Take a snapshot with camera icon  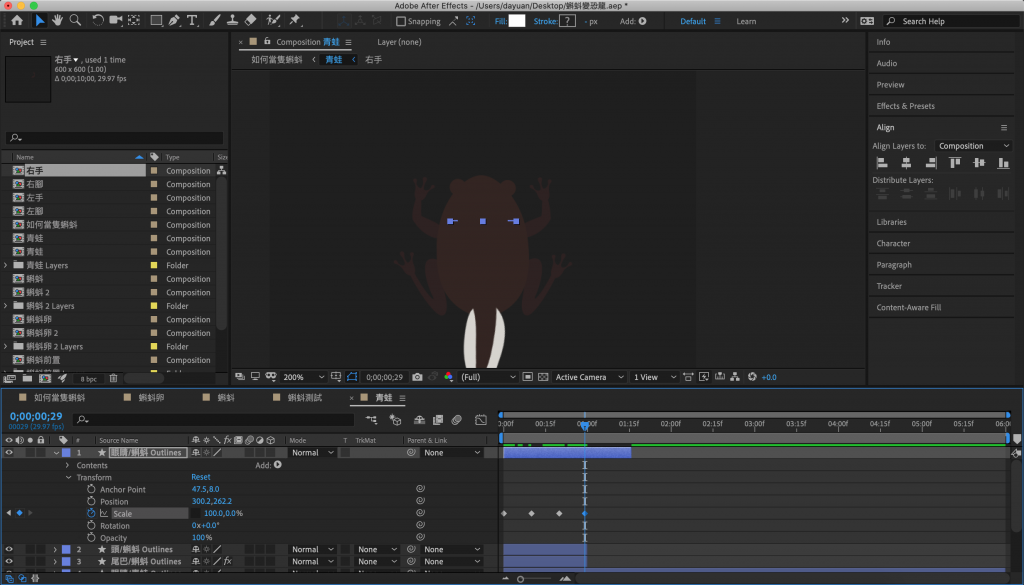point(417,377)
